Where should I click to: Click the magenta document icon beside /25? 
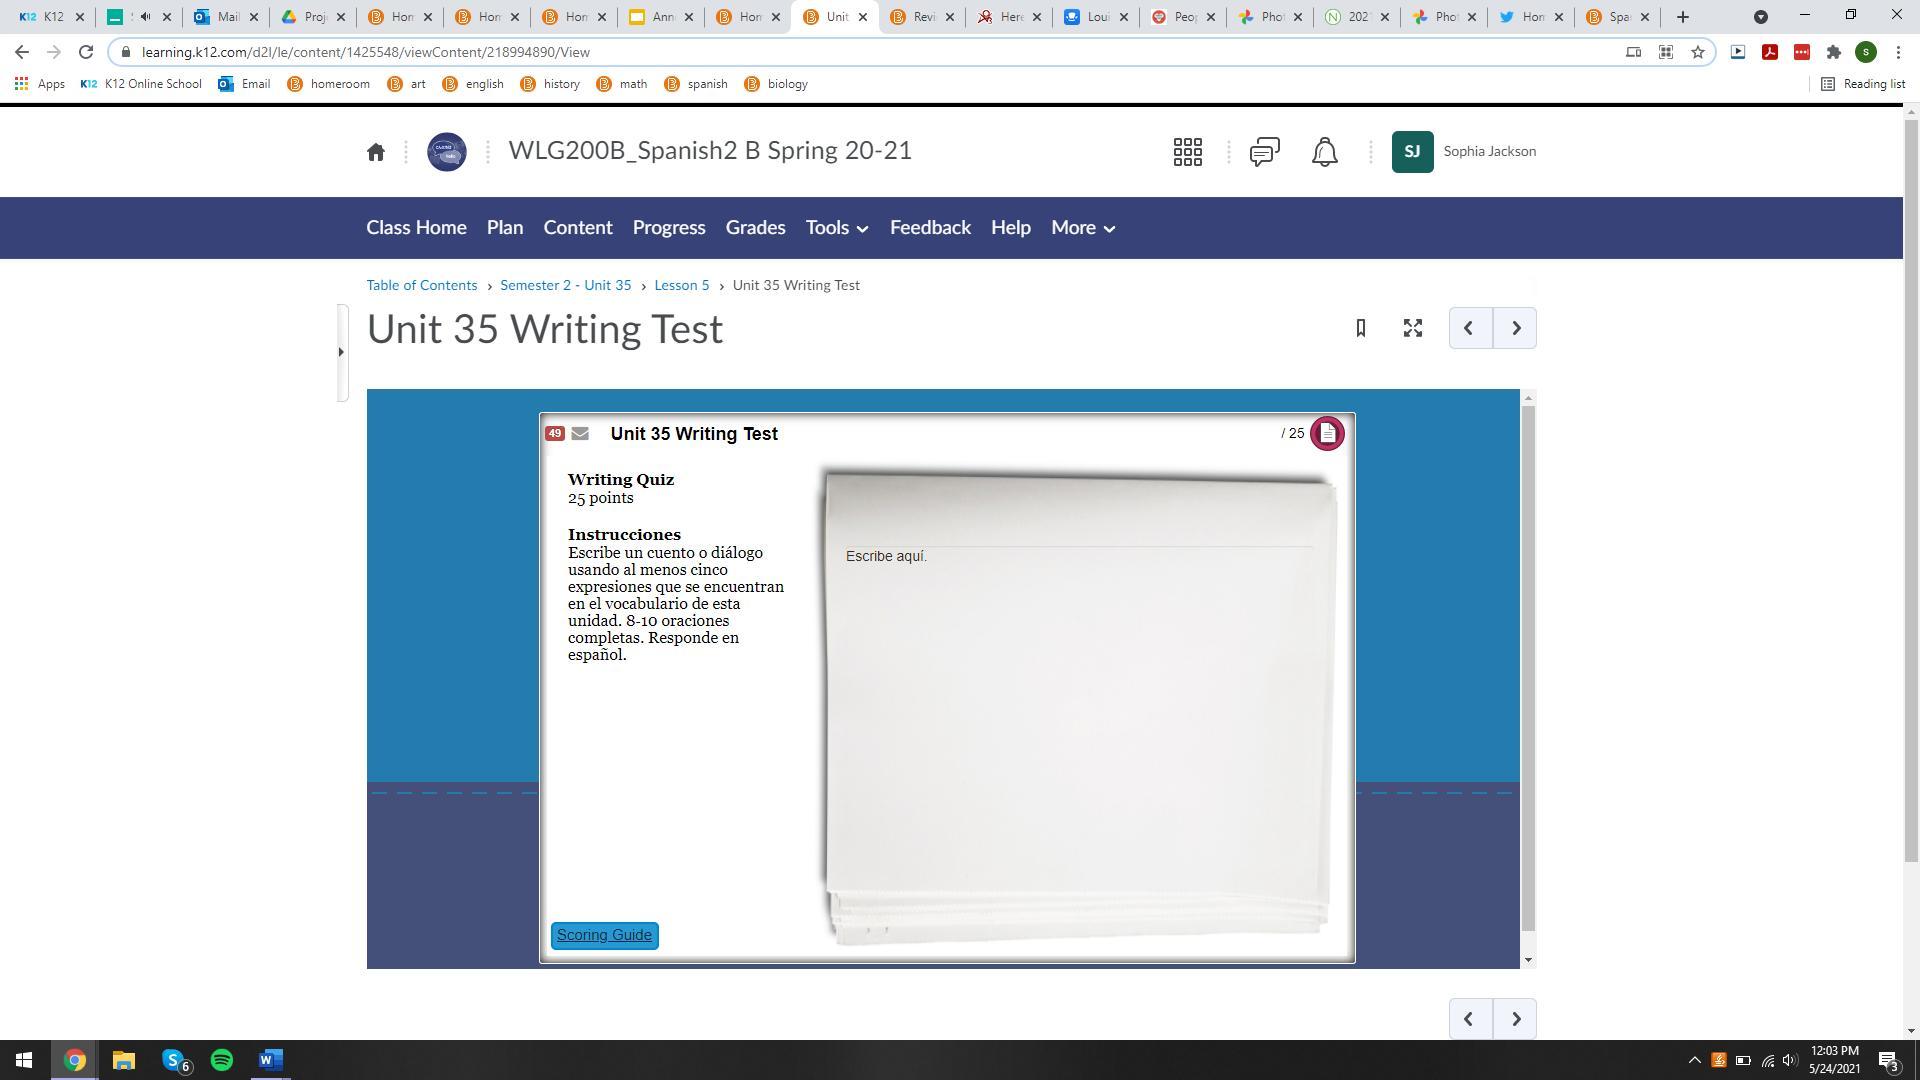(x=1327, y=434)
